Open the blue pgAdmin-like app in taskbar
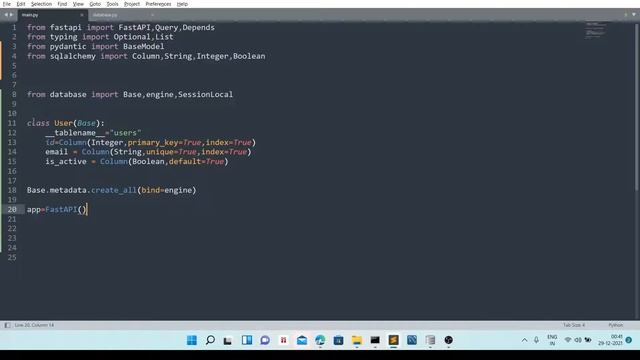The width and height of the screenshot is (640, 360). 412,340
